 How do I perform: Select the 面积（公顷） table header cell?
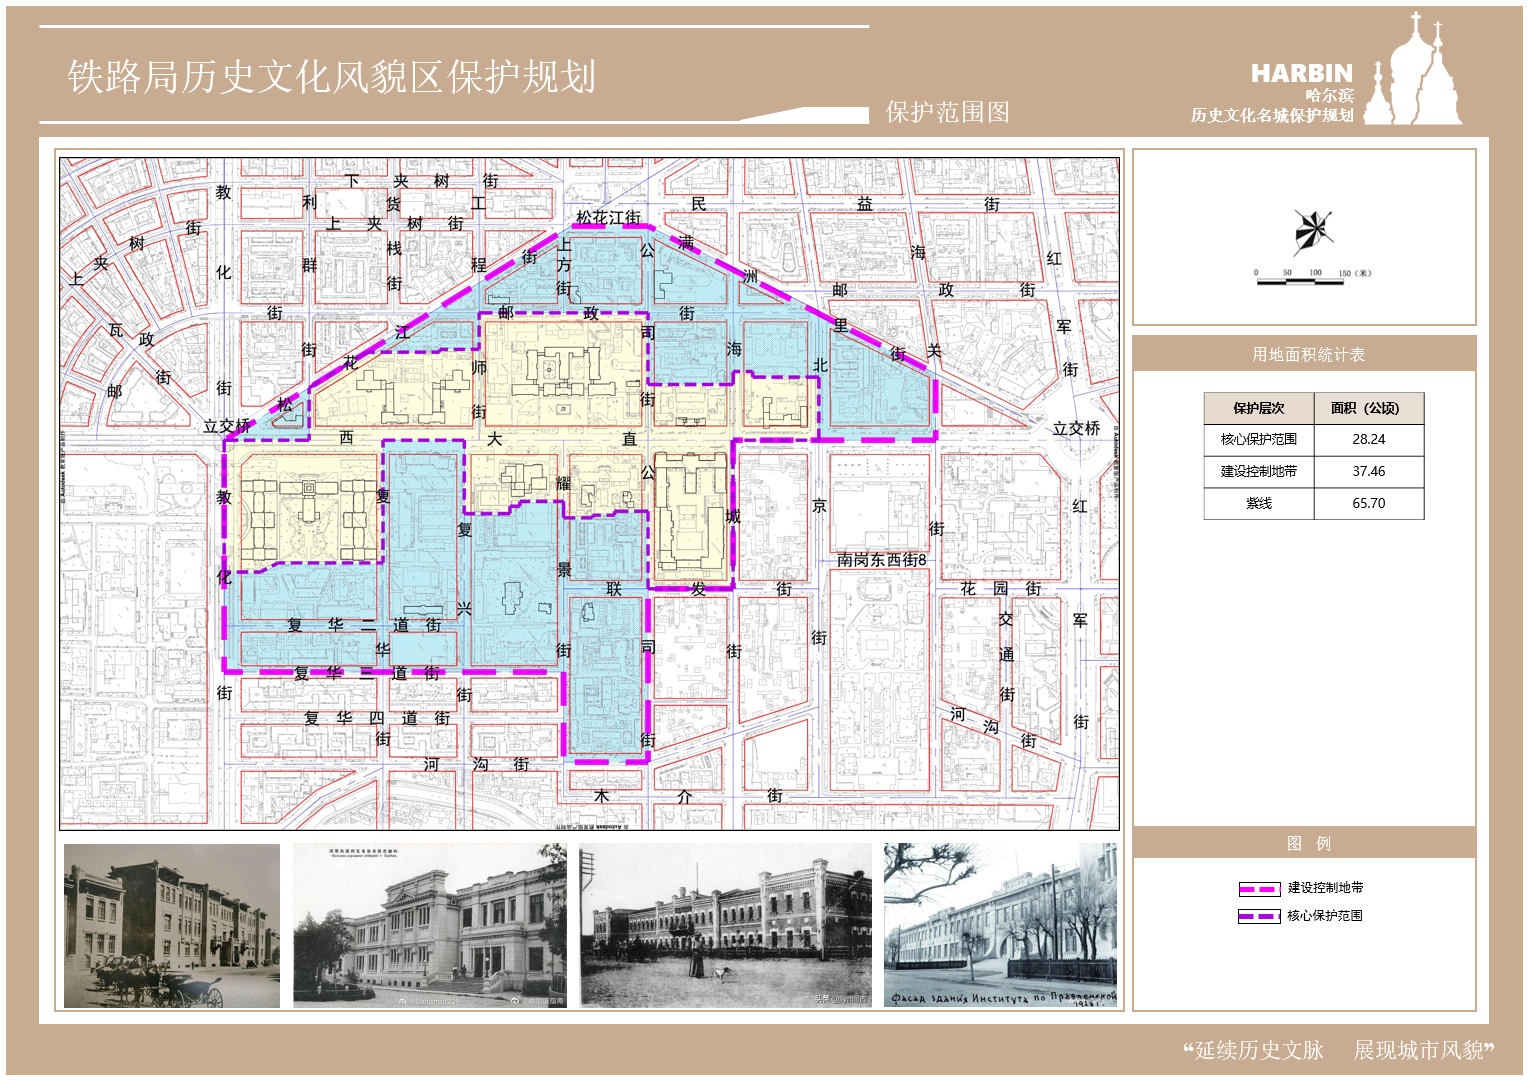tap(1368, 408)
